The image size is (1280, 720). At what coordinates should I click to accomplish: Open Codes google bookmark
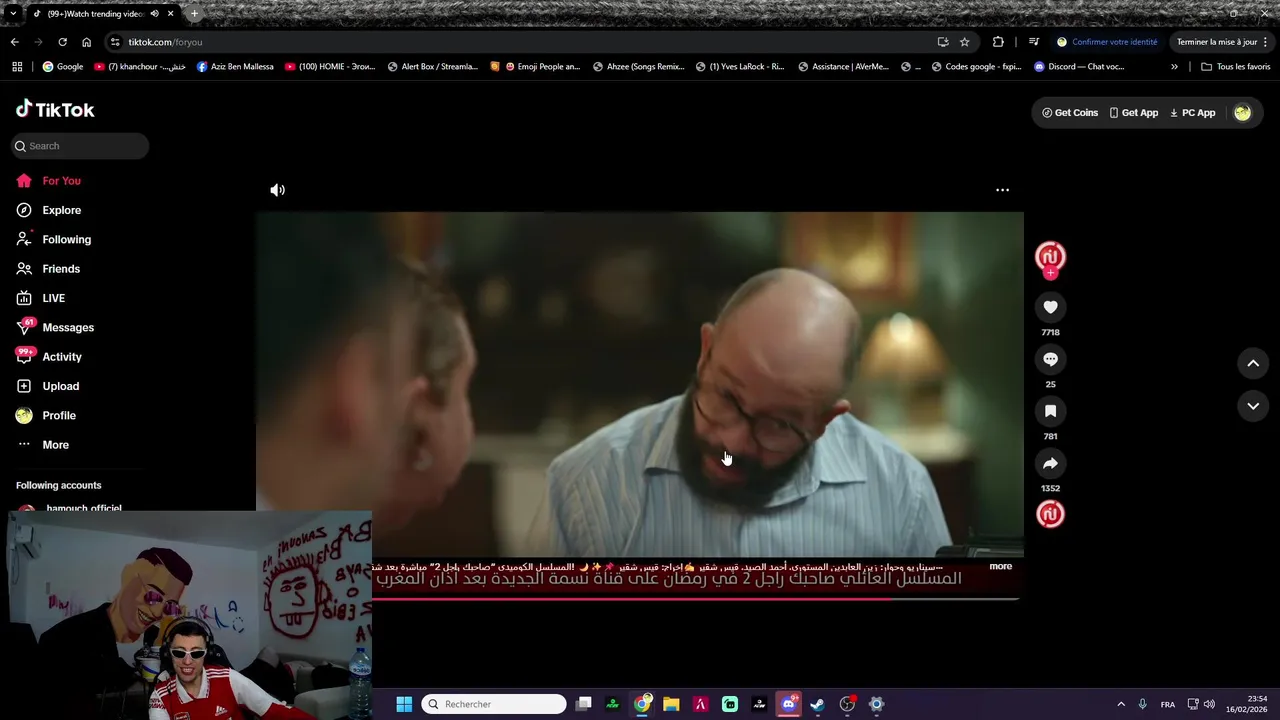click(976, 67)
